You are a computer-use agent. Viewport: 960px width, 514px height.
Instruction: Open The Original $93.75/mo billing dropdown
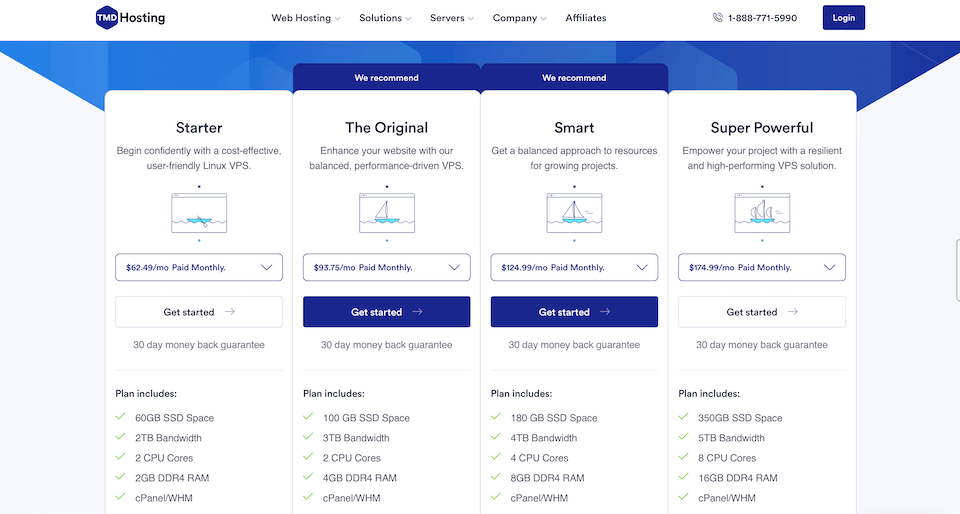tap(387, 267)
